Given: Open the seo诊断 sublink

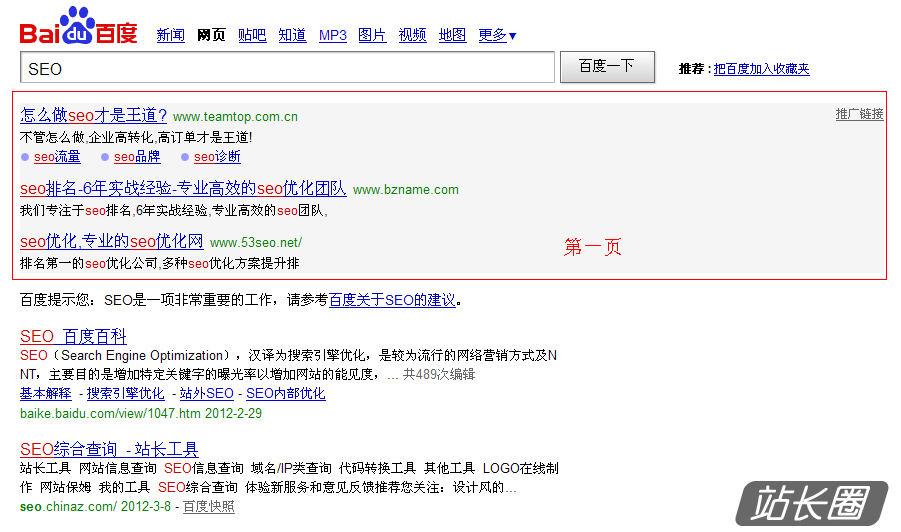Looking at the screenshot, I should (x=217, y=156).
